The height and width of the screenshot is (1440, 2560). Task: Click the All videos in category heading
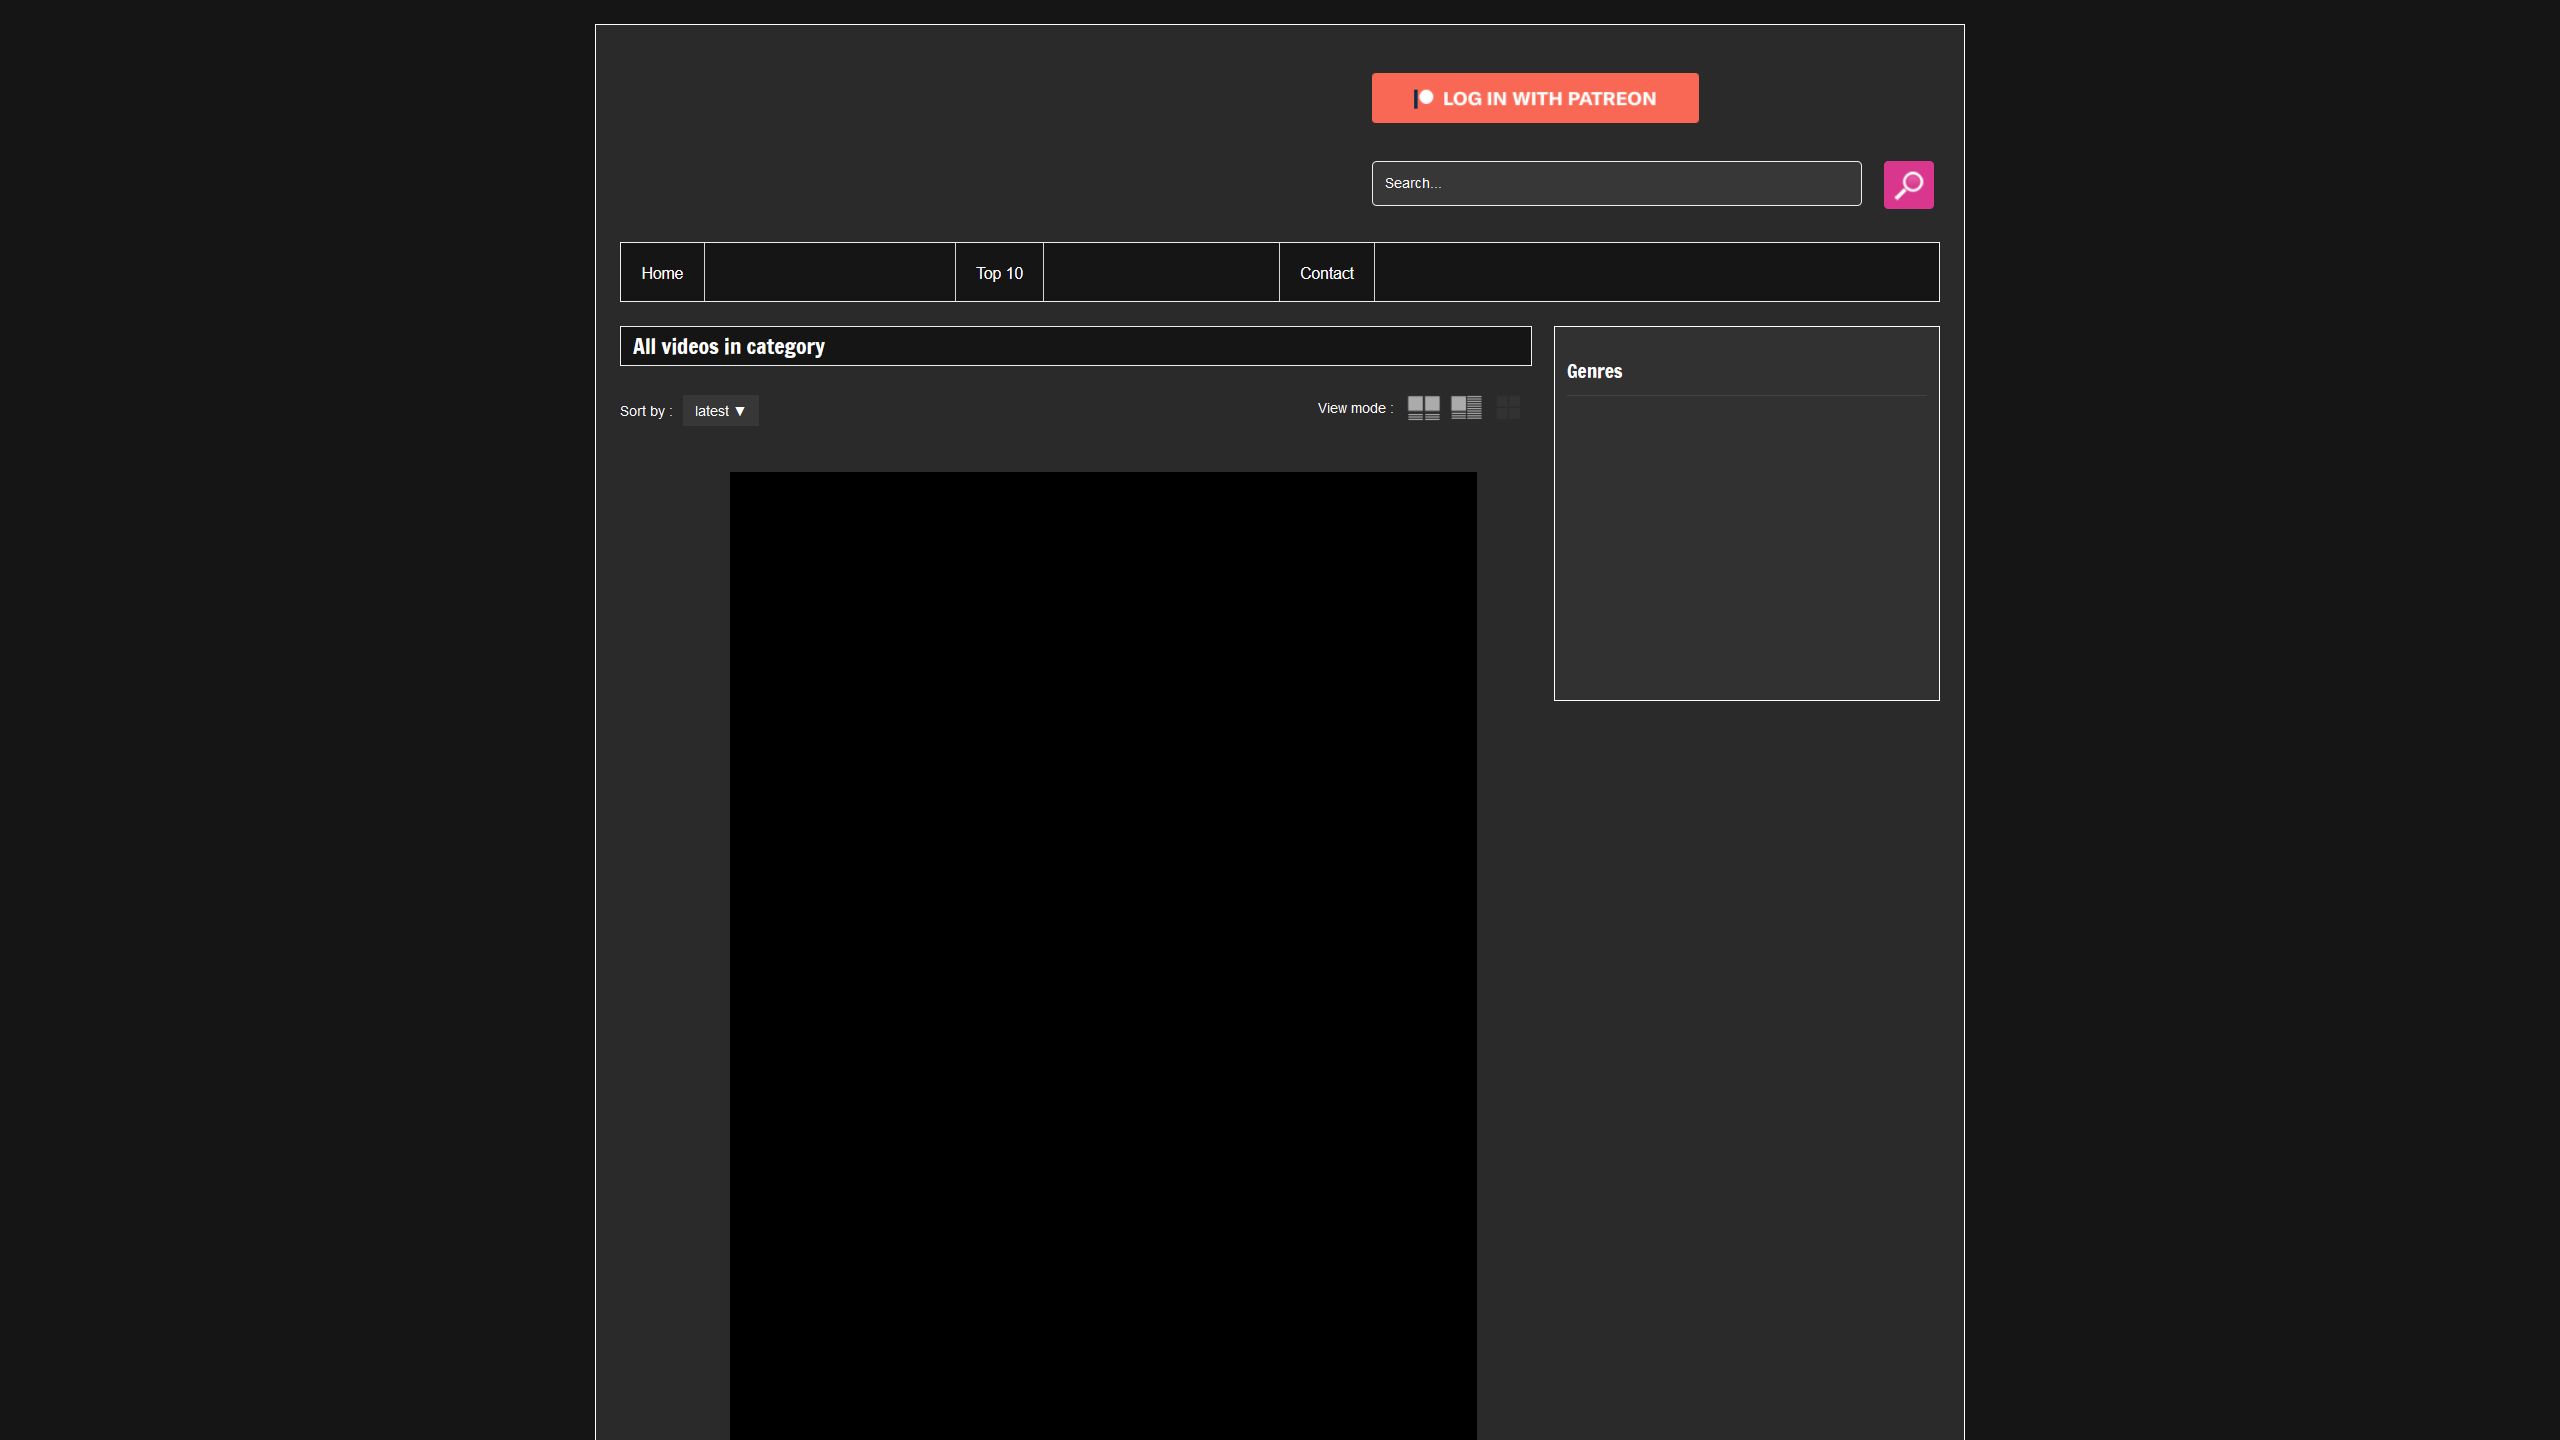(x=728, y=346)
